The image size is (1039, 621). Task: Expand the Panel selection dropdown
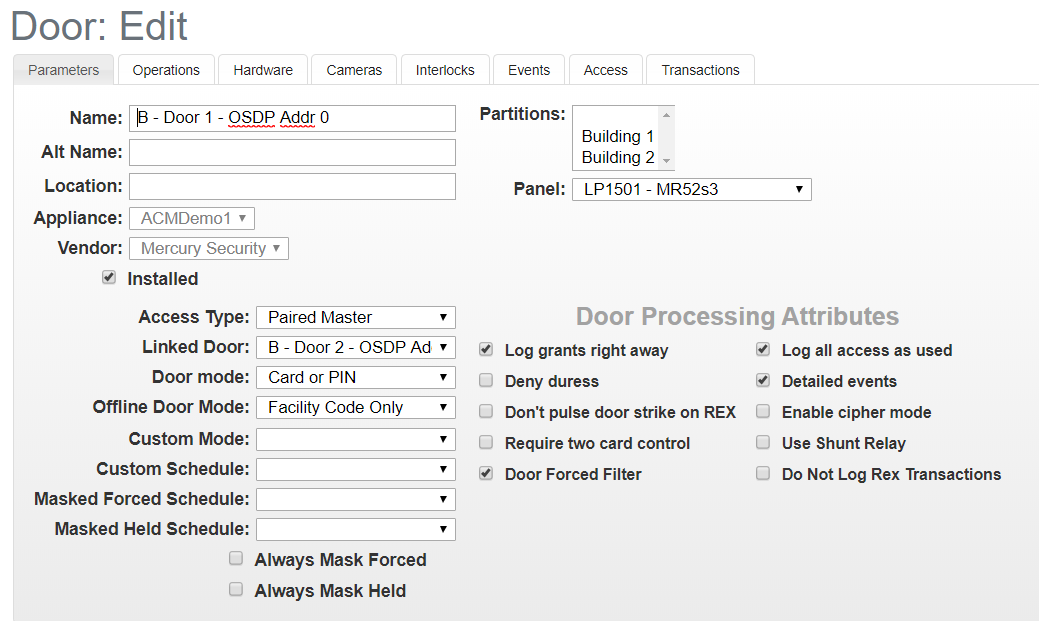[691, 188]
